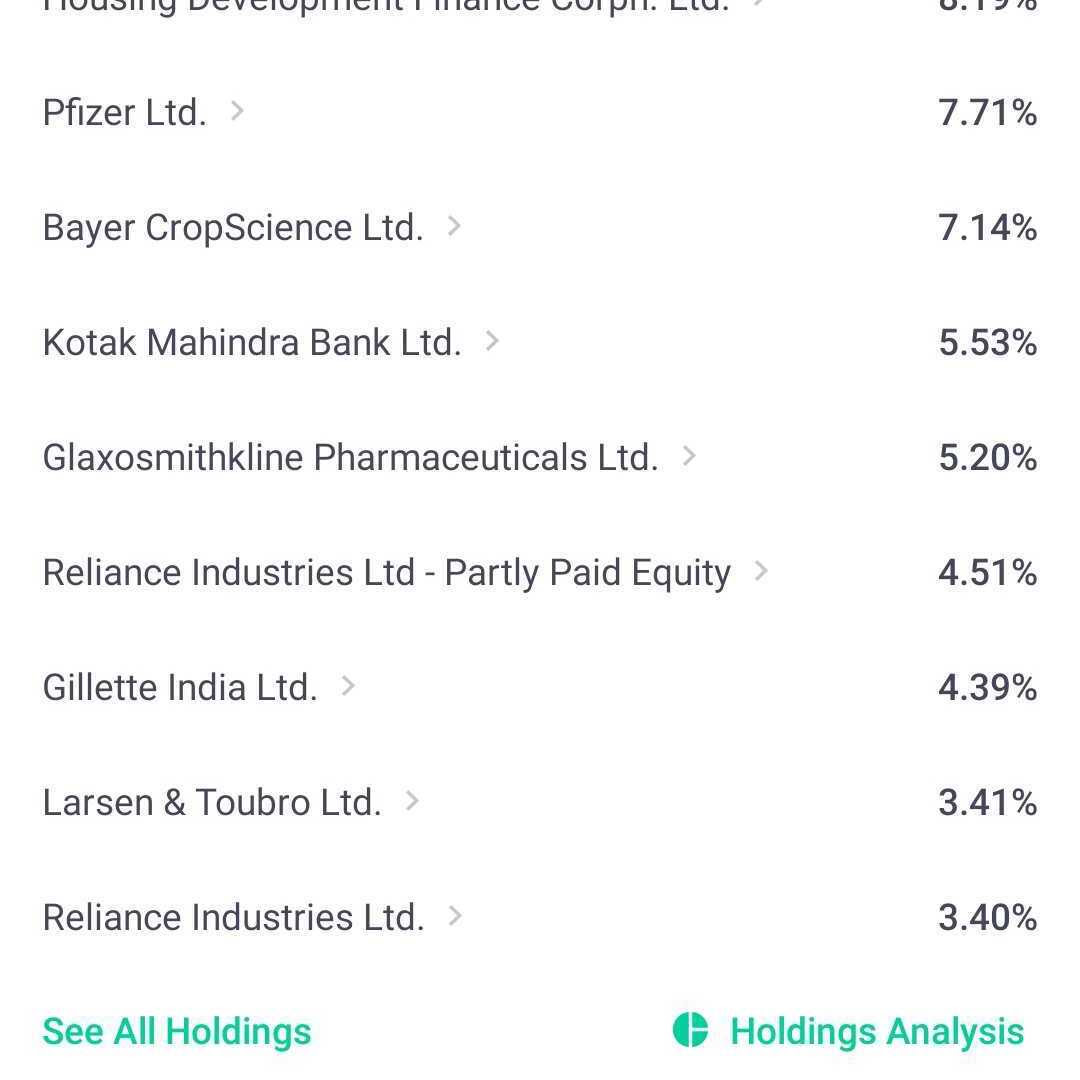Open the chevron beside Reliance Industries Ltd.

coord(455,916)
